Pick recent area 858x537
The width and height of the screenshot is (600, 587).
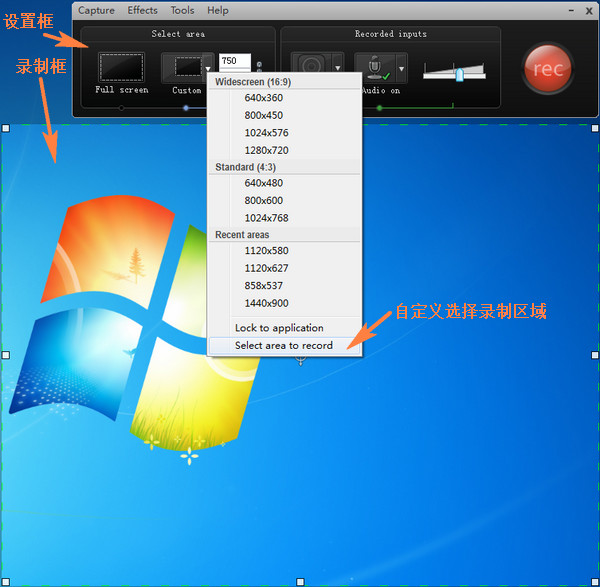click(x=284, y=286)
